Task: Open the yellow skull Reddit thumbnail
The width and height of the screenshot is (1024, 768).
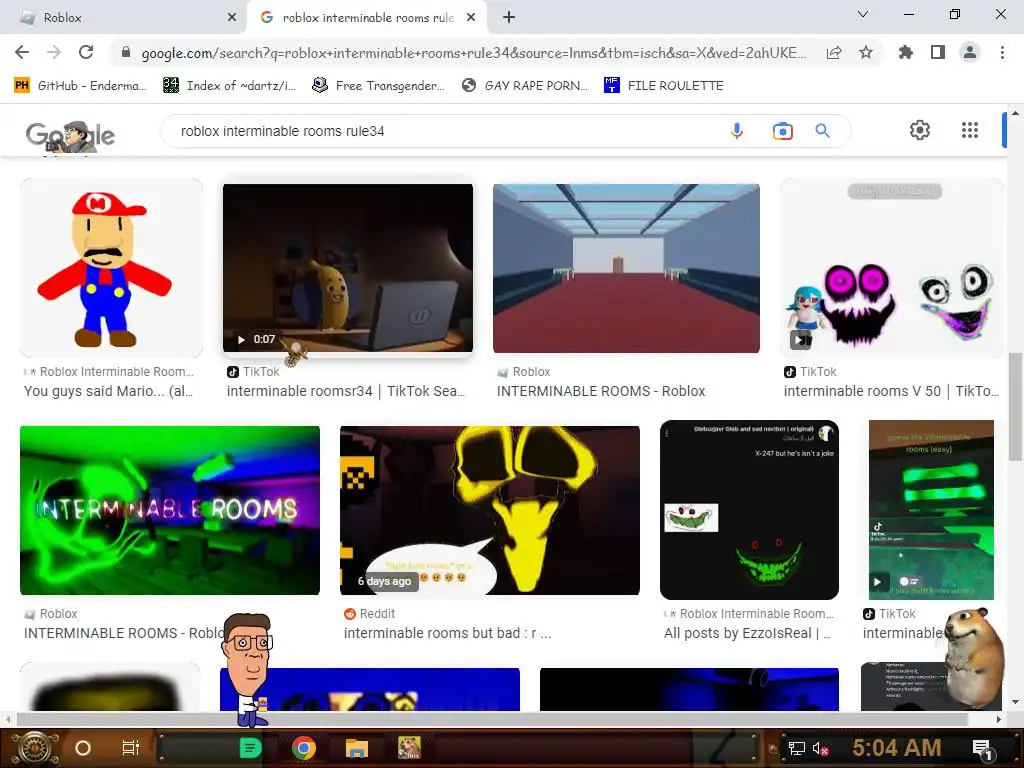Action: click(490, 510)
